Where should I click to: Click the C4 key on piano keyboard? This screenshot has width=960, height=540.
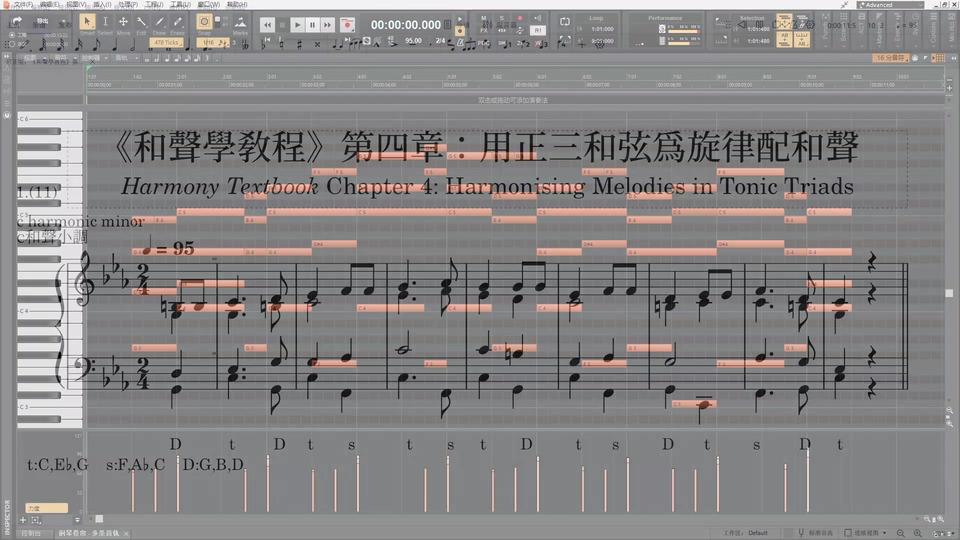click(x=50, y=311)
